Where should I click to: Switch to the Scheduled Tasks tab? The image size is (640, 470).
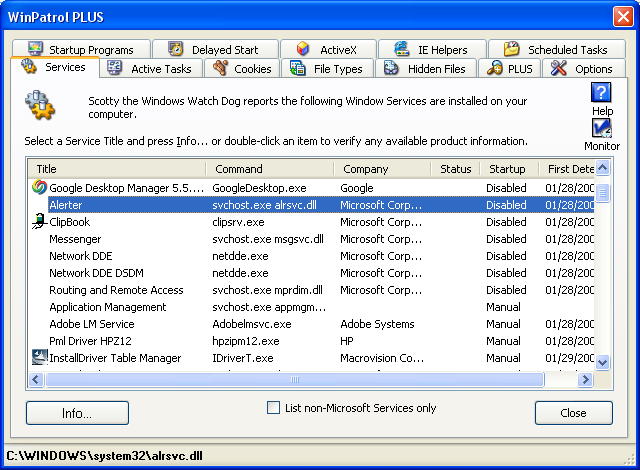(x=557, y=49)
